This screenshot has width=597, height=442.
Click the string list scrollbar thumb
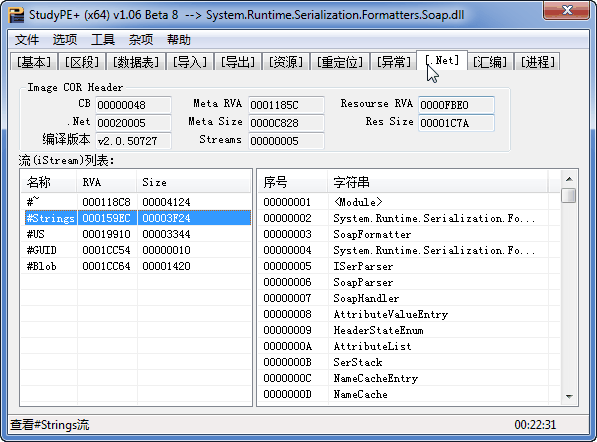pos(569,196)
